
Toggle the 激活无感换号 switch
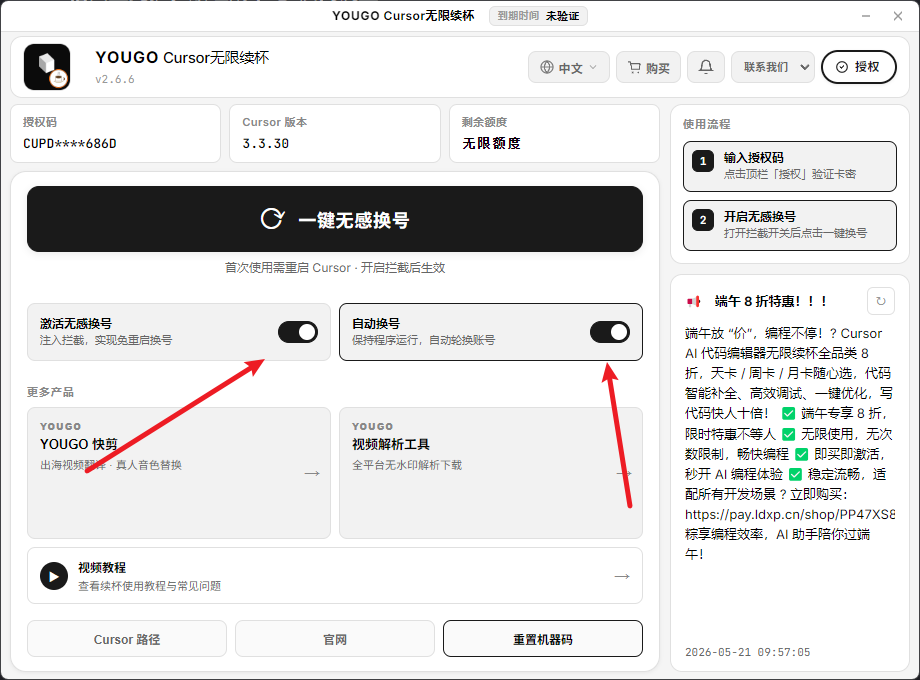tap(298, 332)
